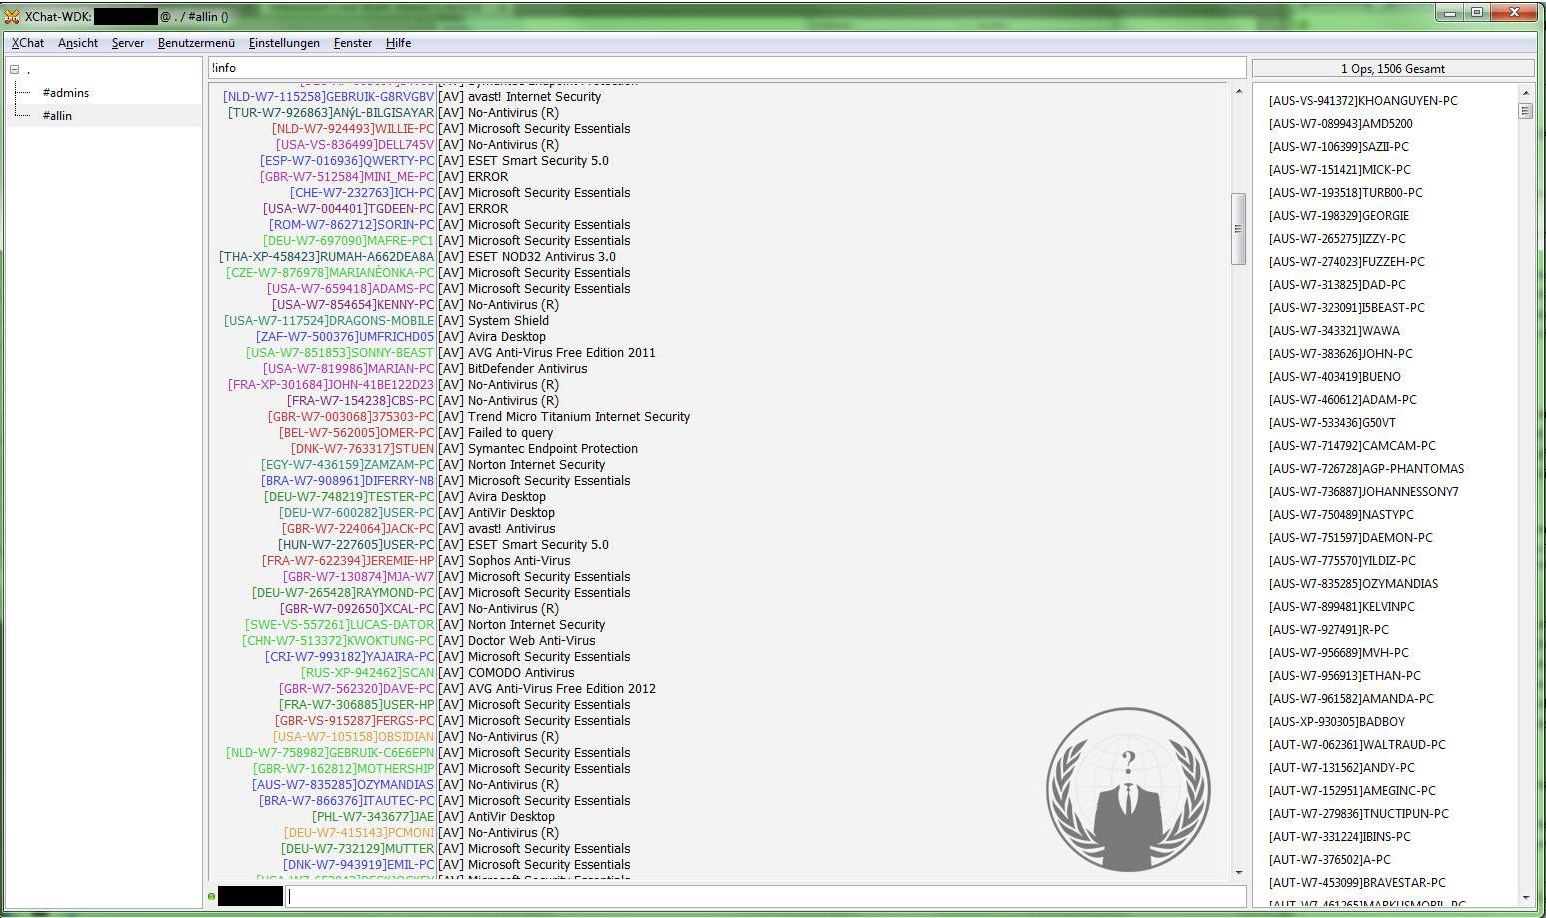Select user I5BEAST-PC in user list
This screenshot has width=1546, height=918.
coord(1346,308)
